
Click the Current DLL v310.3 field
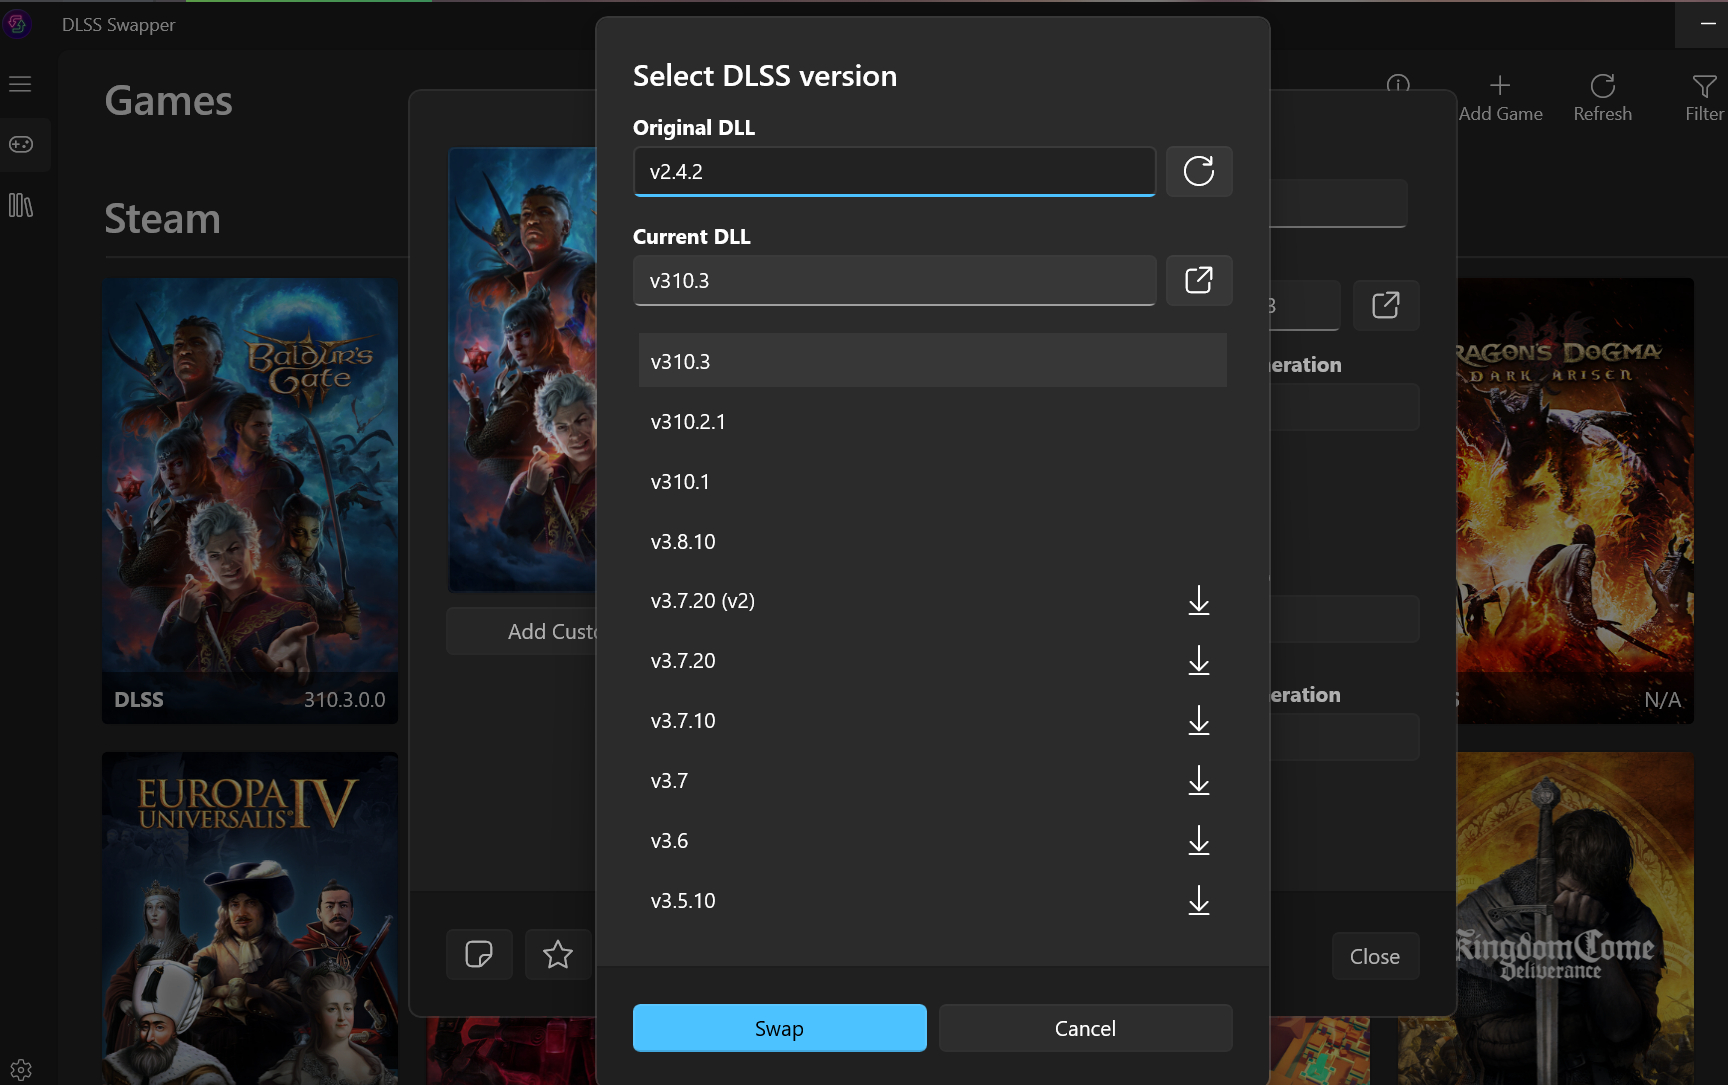(x=894, y=280)
